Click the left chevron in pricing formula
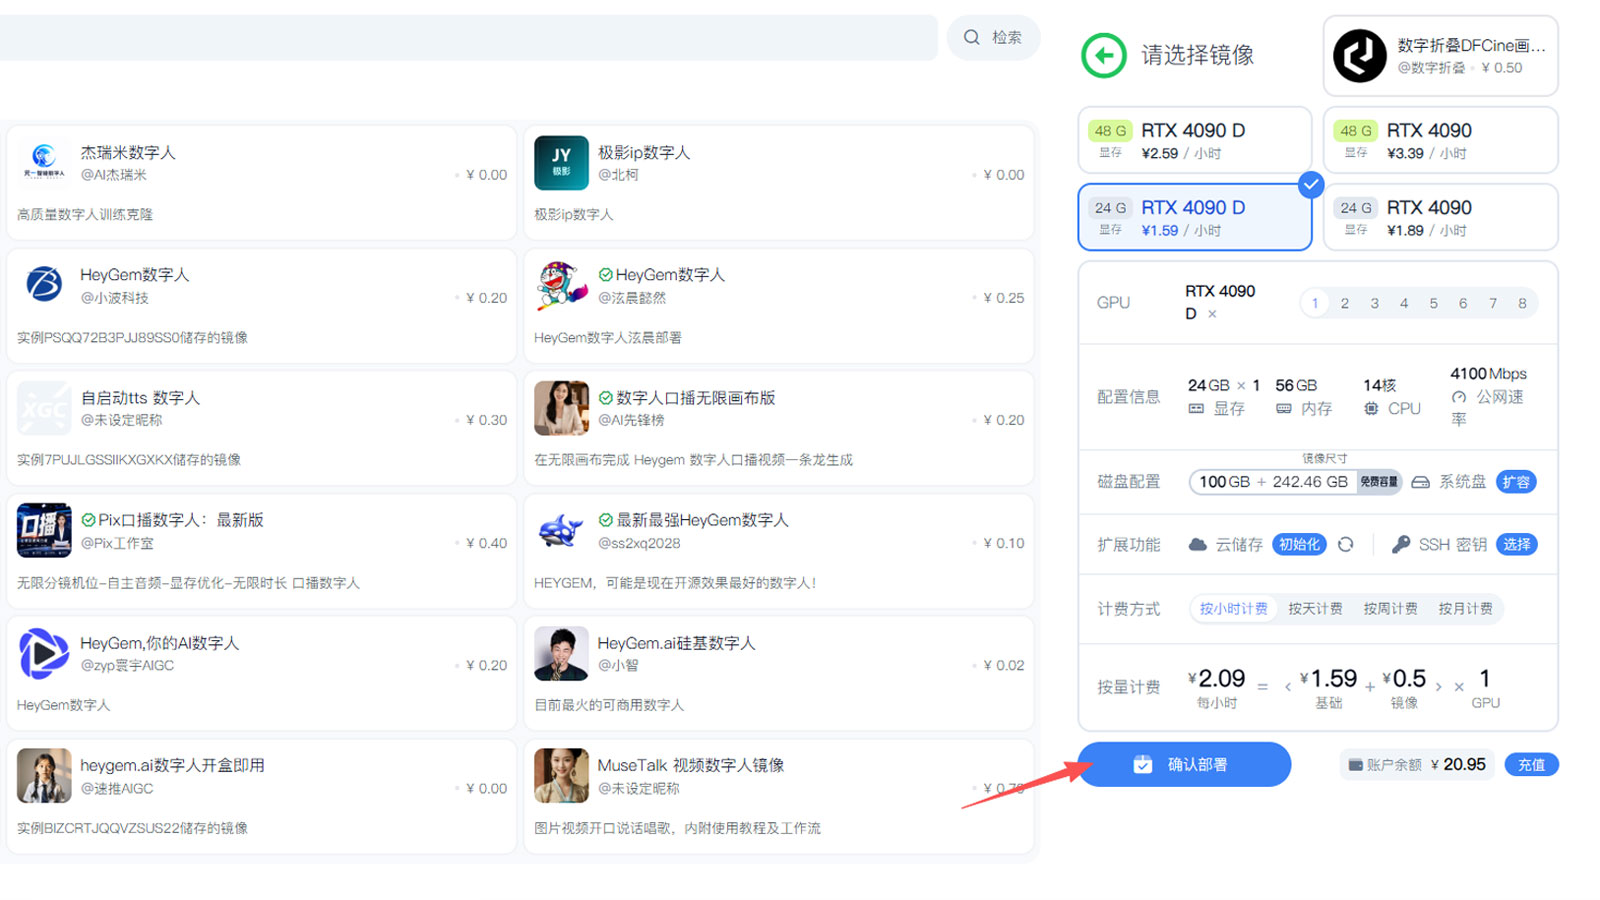Image resolution: width=1600 pixels, height=900 pixels. [x=1288, y=687]
